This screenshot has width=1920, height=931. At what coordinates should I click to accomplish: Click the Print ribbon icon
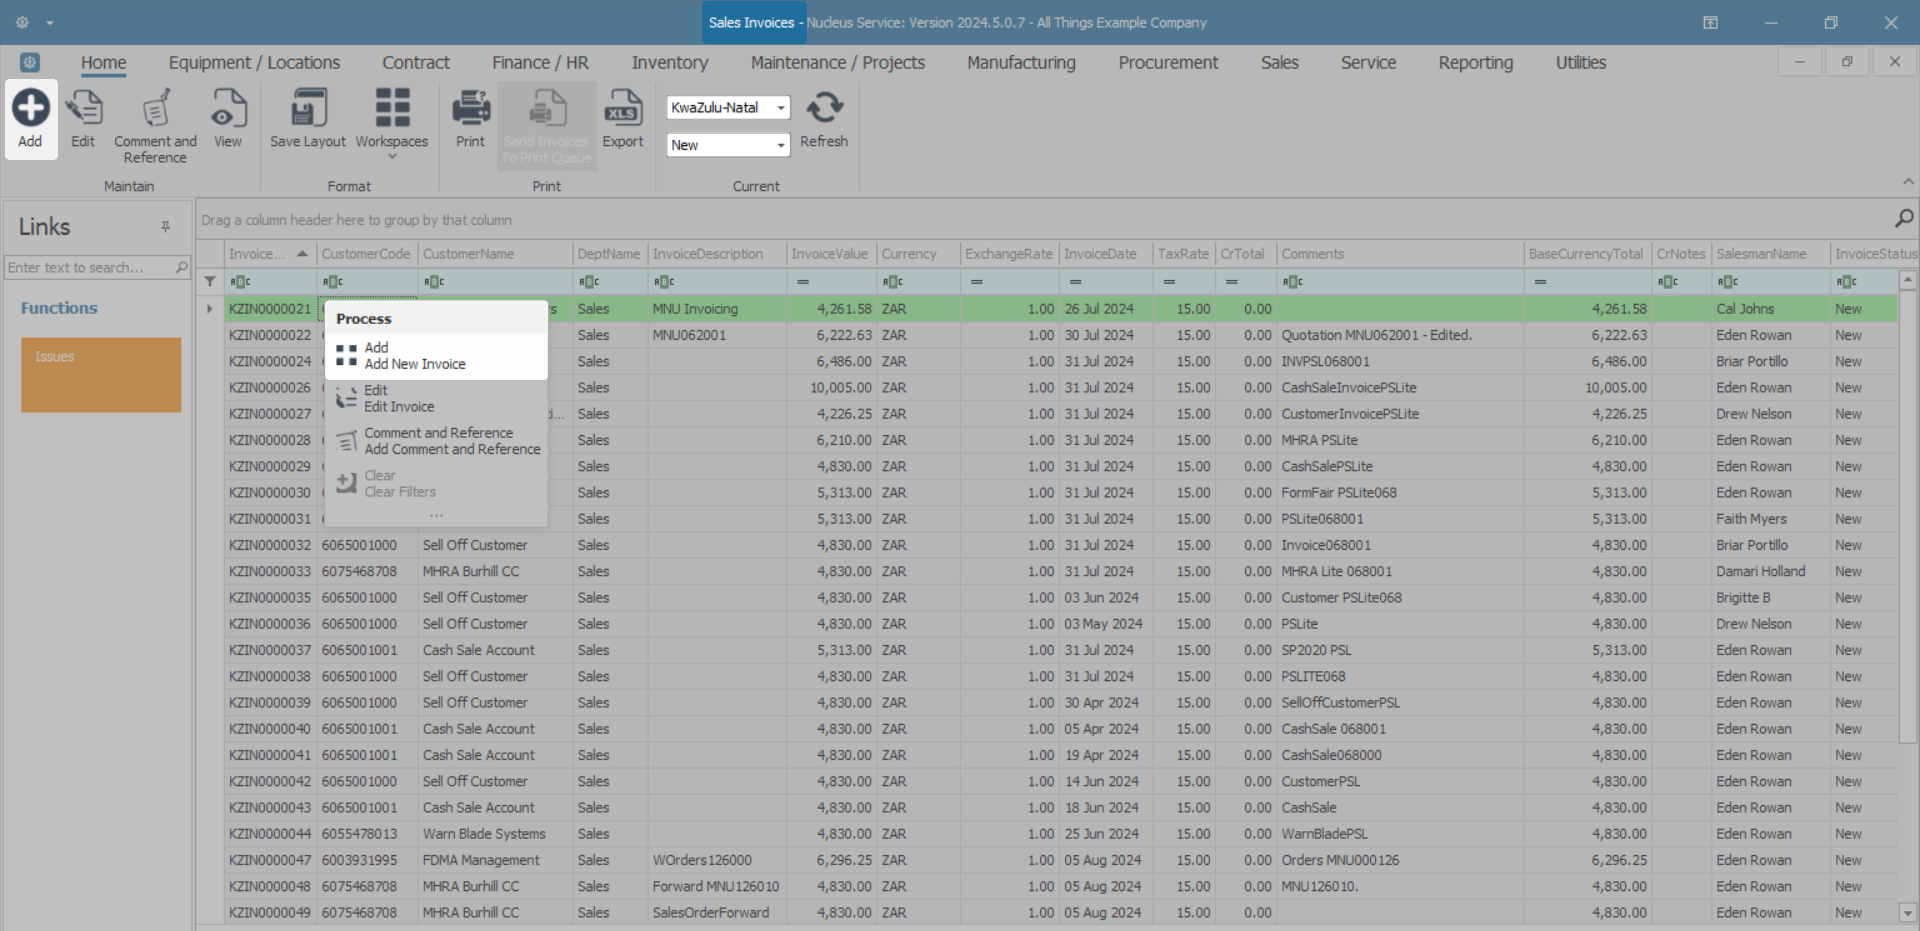coord(471,108)
